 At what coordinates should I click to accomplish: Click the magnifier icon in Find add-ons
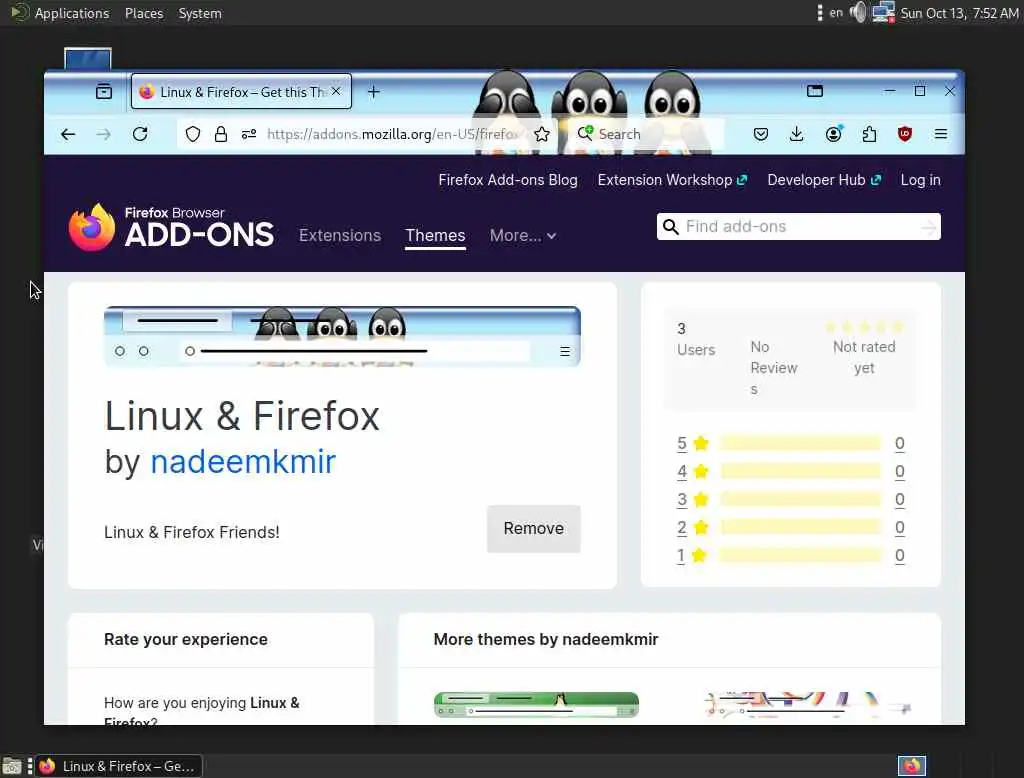coord(670,227)
